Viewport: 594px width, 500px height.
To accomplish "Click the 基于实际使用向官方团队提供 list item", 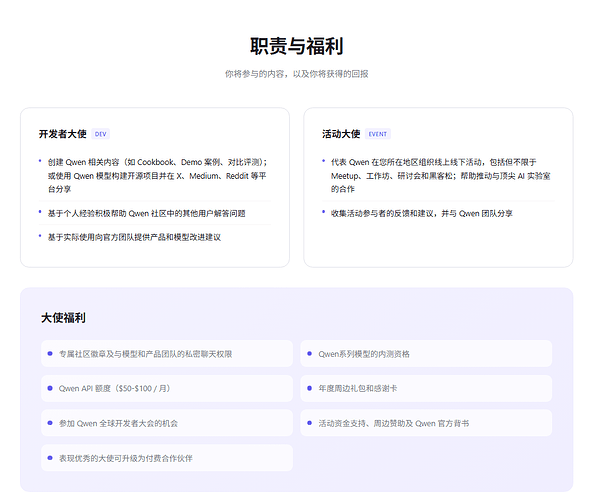I will [134, 237].
